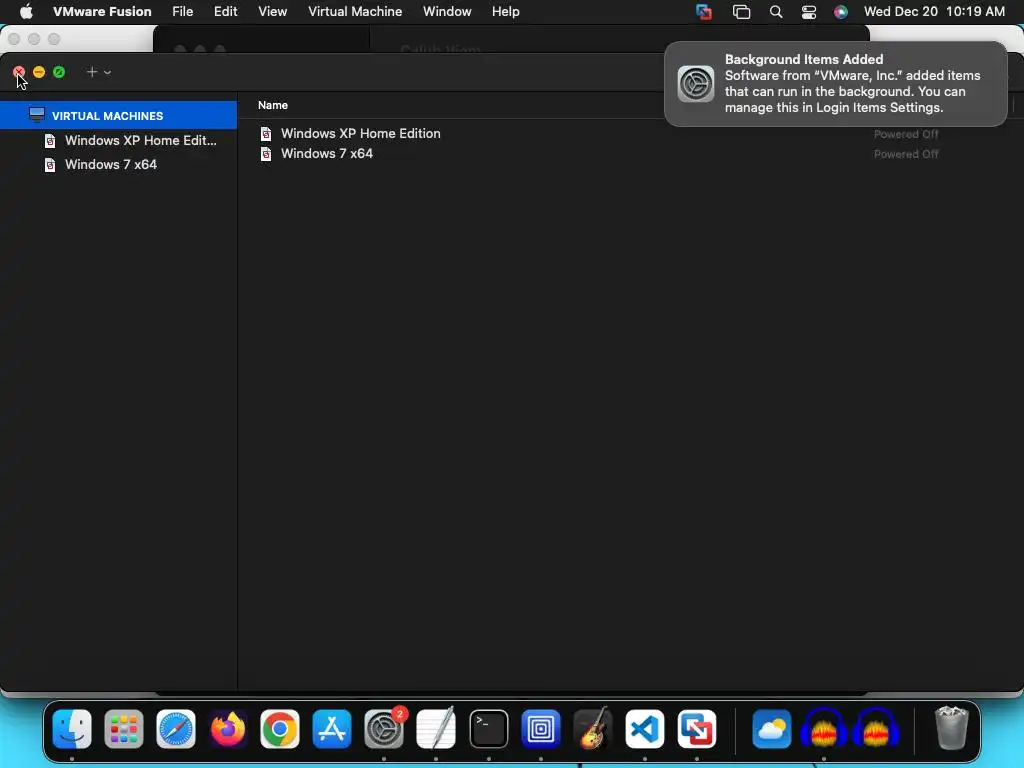
Task: Minimize the Virtual Machine Library window
Action: click(x=39, y=72)
